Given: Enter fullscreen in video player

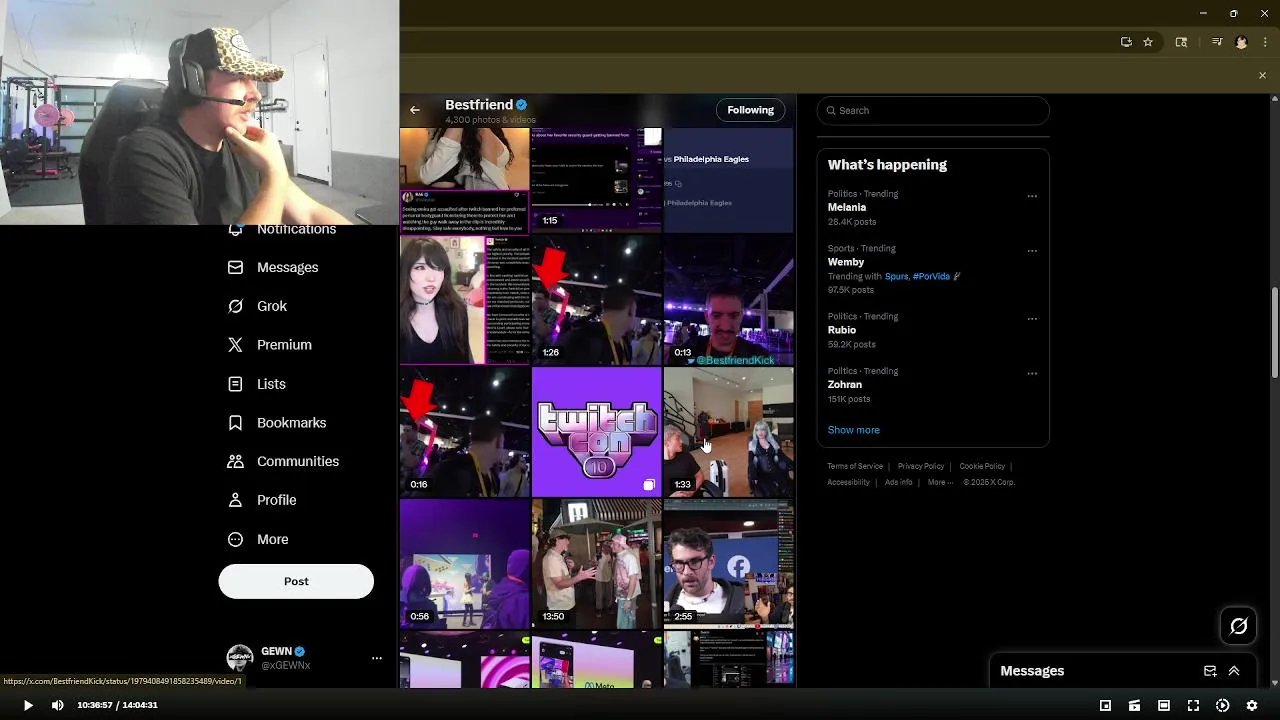Looking at the screenshot, I should pos(1193,705).
